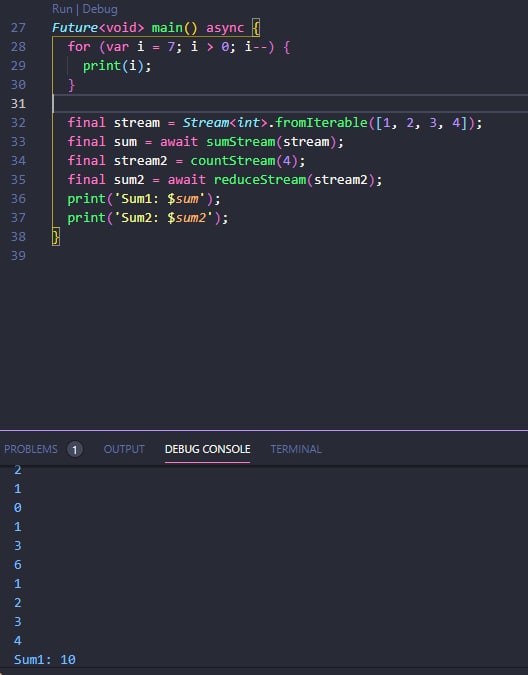Click the Run CodeLens link above main
The image size is (528, 675).
[x=62, y=9]
